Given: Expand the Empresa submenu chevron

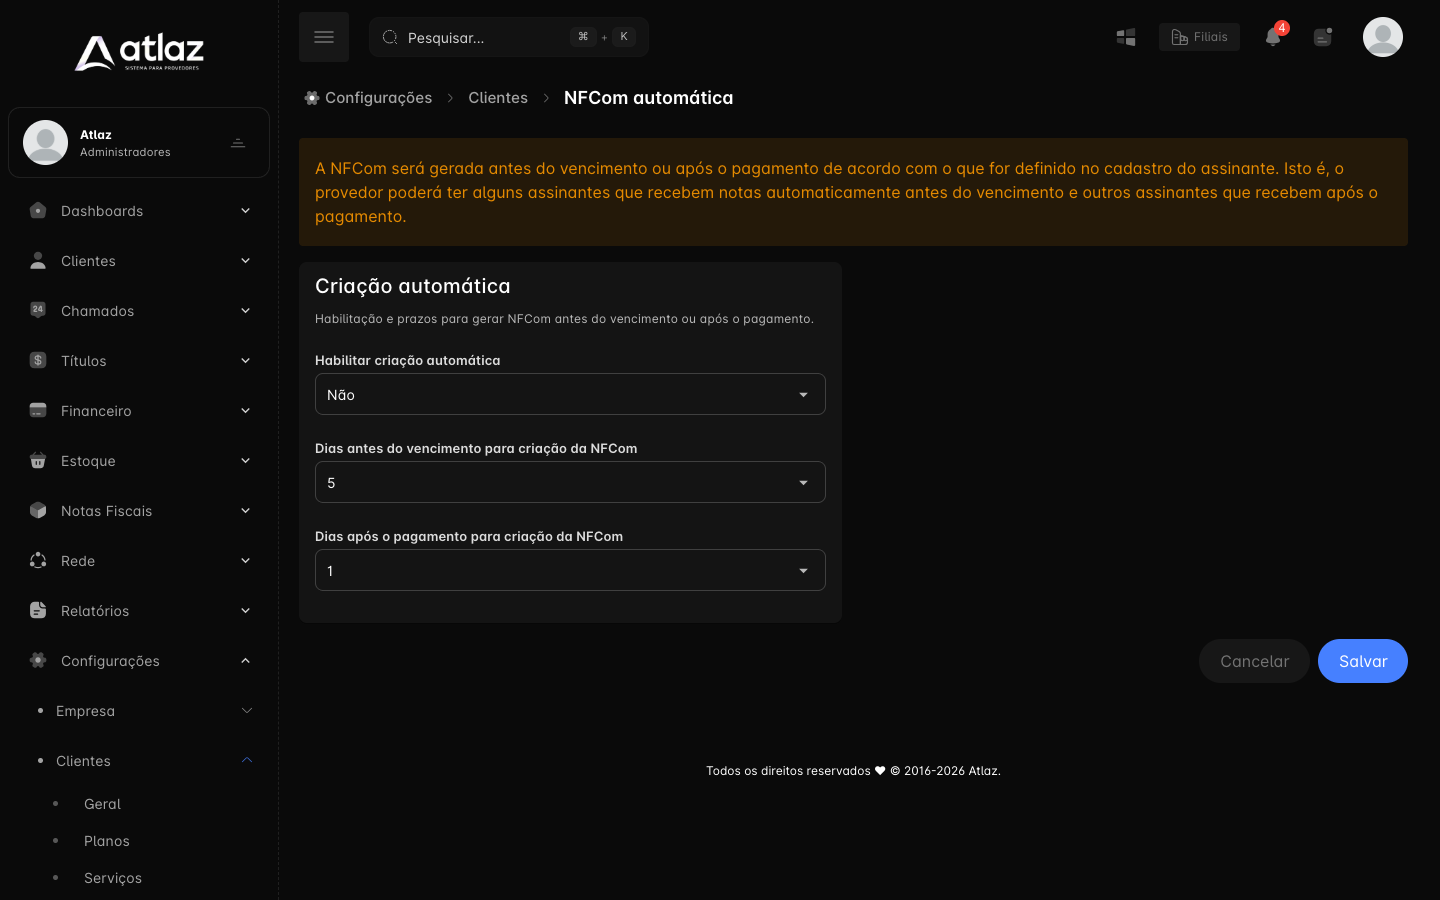Looking at the screenshot, I should 247,710.
